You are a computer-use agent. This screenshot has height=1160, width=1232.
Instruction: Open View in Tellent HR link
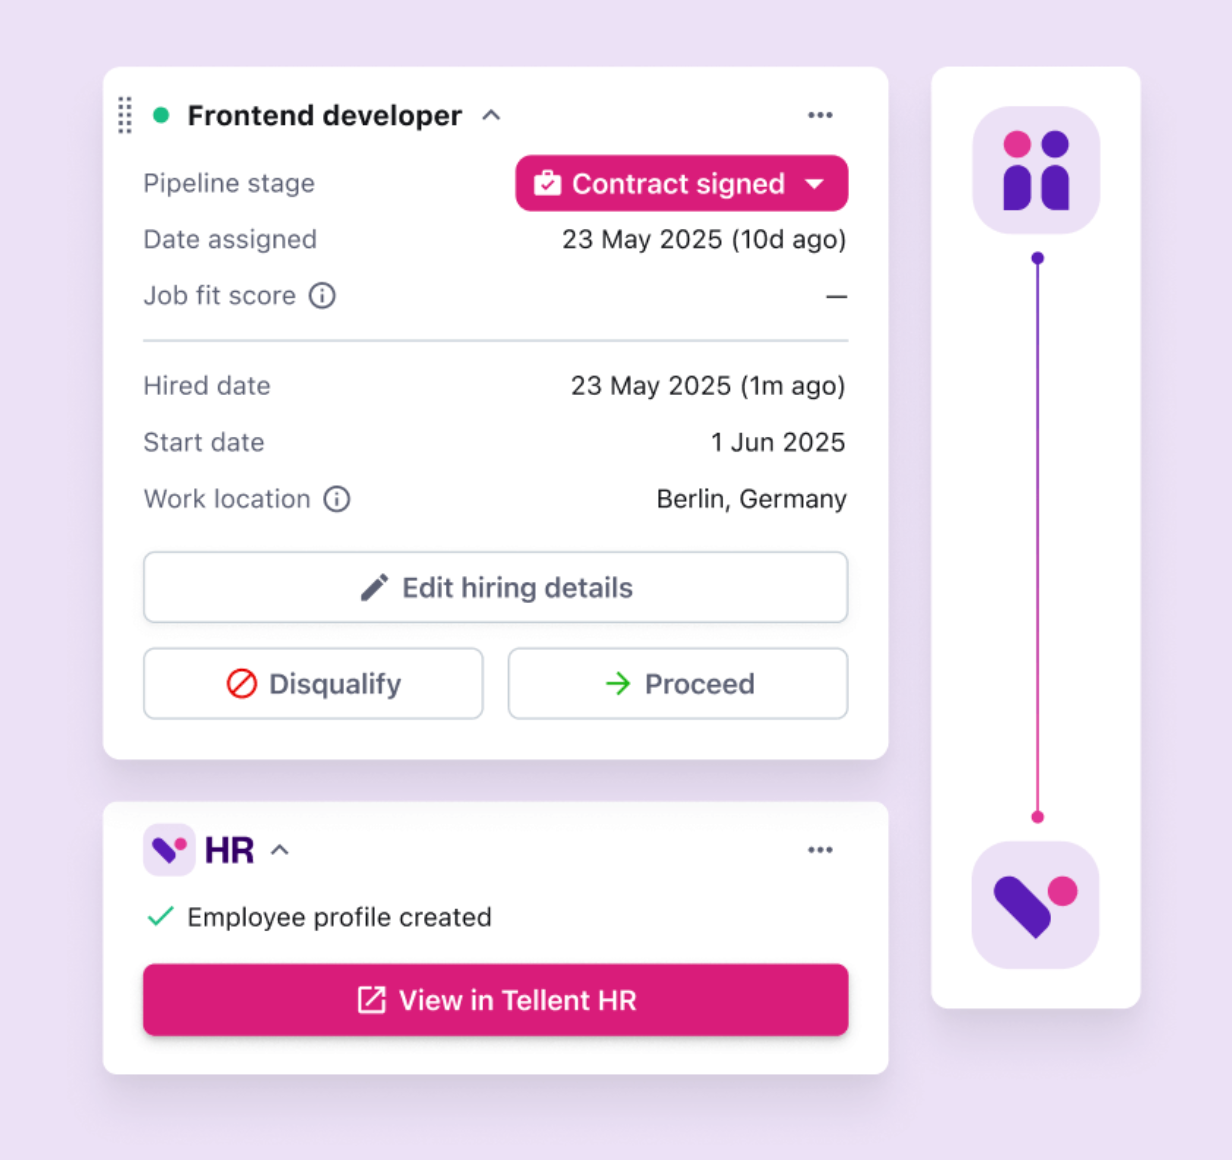click(x=495, y=1000)
